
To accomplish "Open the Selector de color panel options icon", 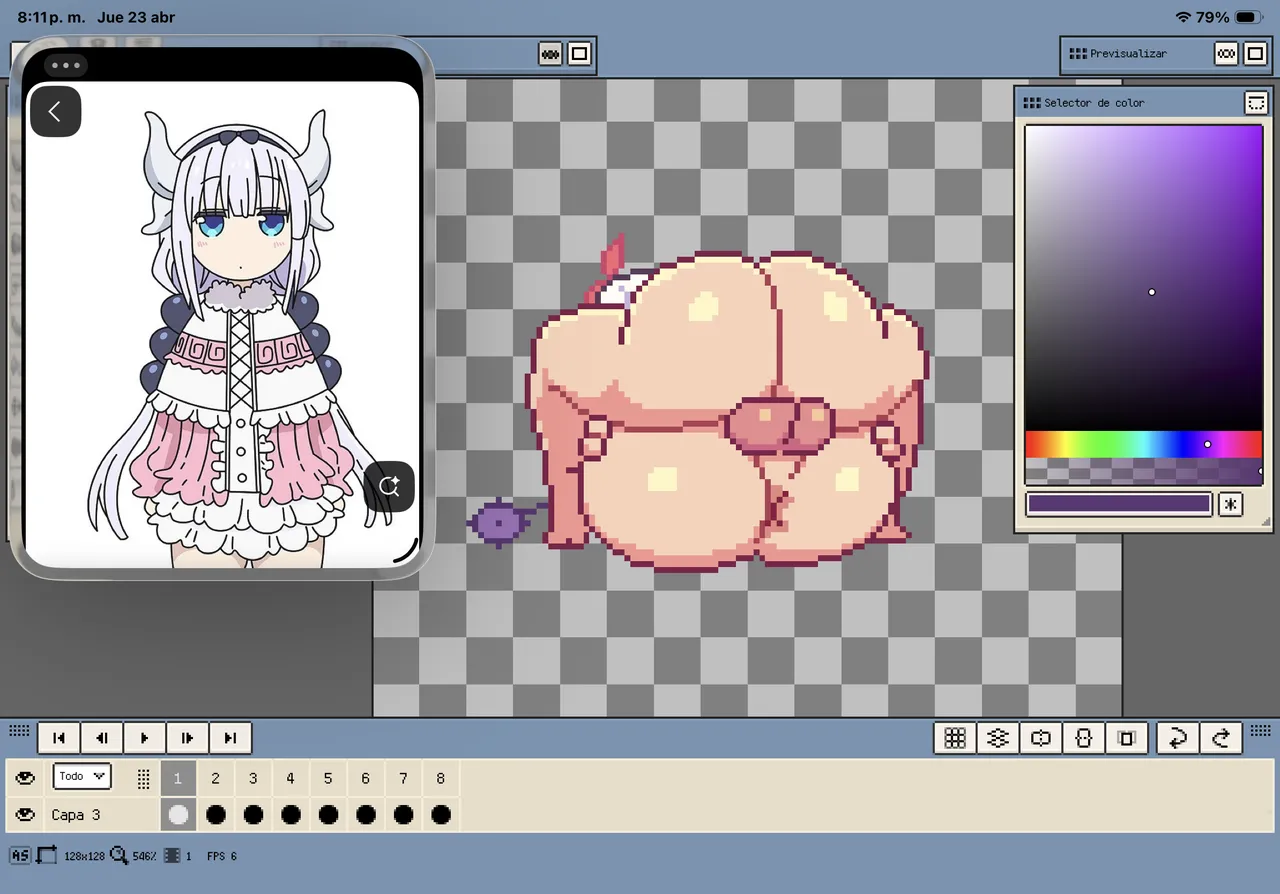I will tap(1256, 103).
